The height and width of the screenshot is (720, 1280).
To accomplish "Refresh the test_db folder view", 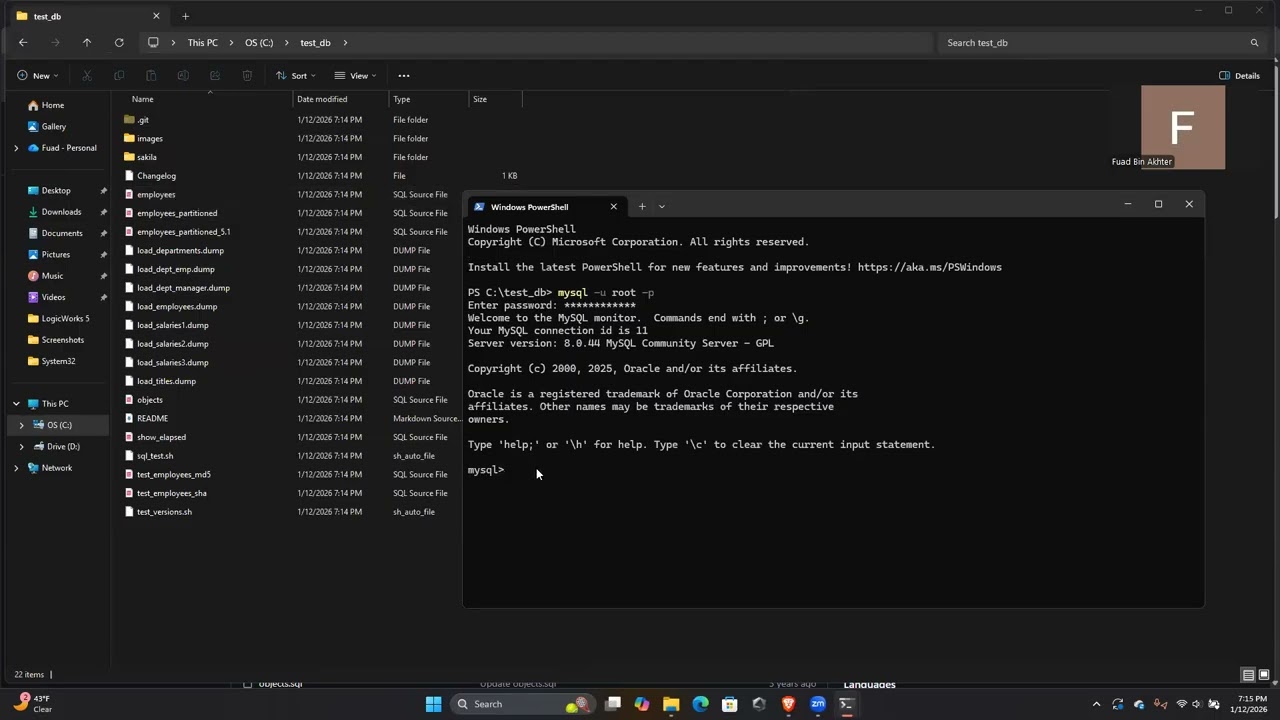I will tap(119, 43).
